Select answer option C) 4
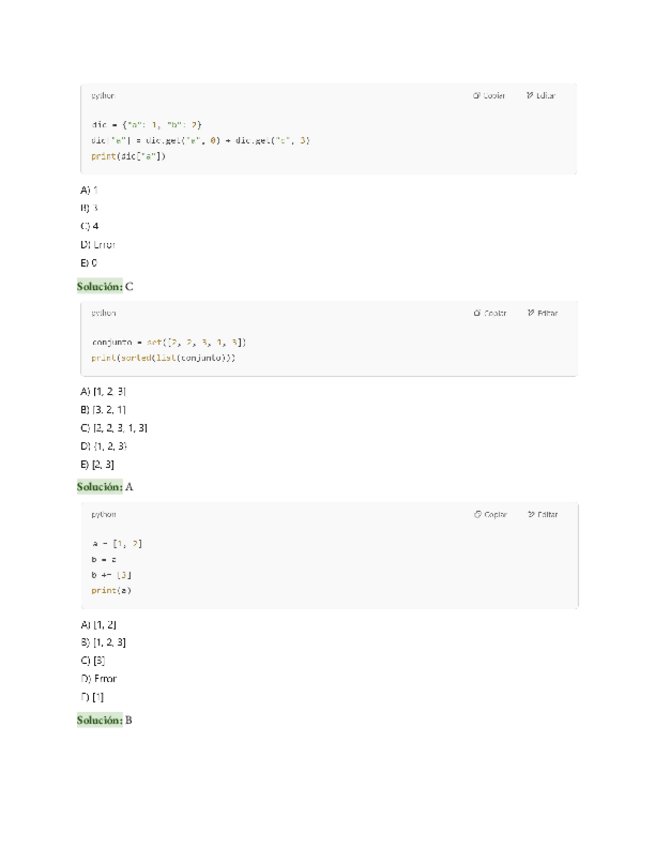The width and height of the screenshot is (655, 848). pos(89,226)
